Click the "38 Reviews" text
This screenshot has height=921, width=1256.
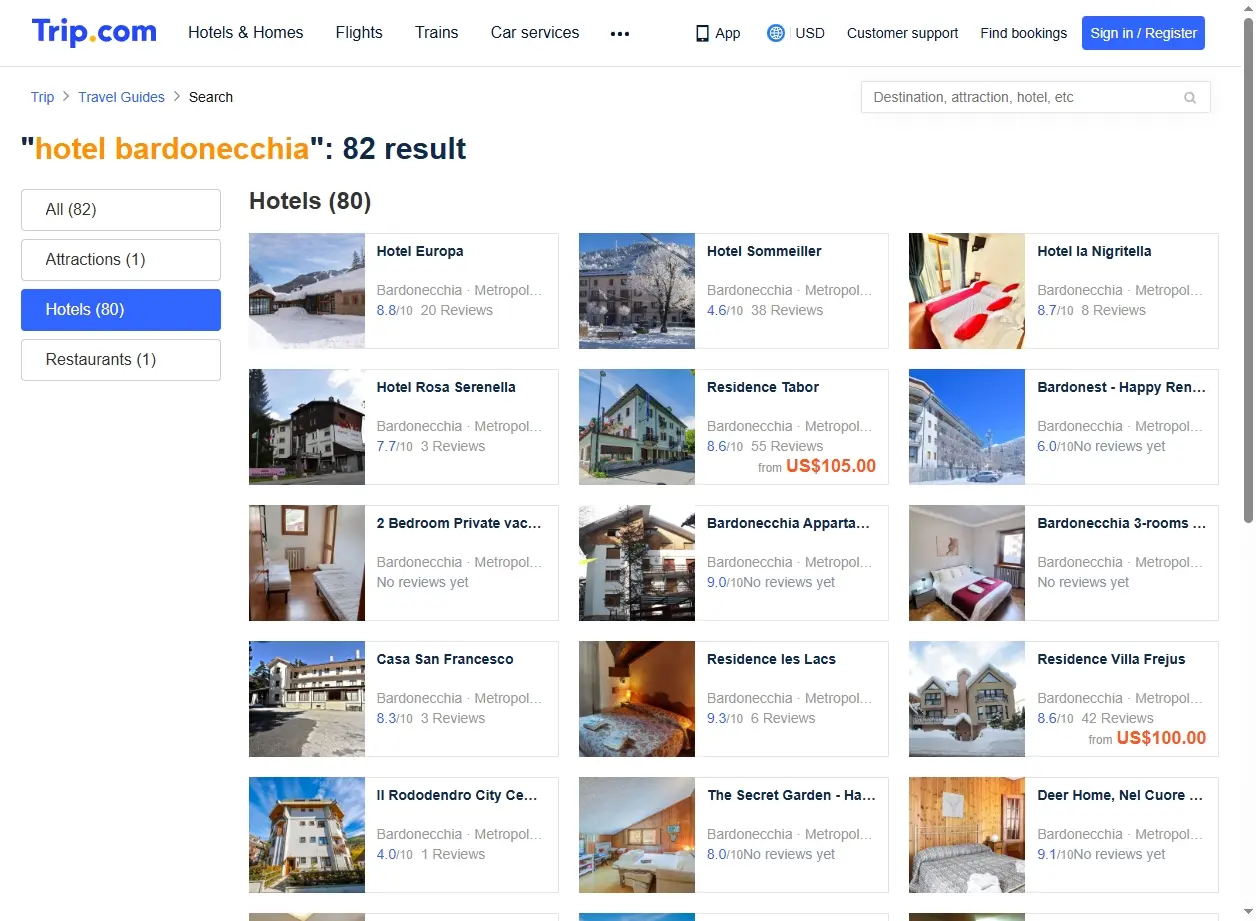click(x=787, y=310)
